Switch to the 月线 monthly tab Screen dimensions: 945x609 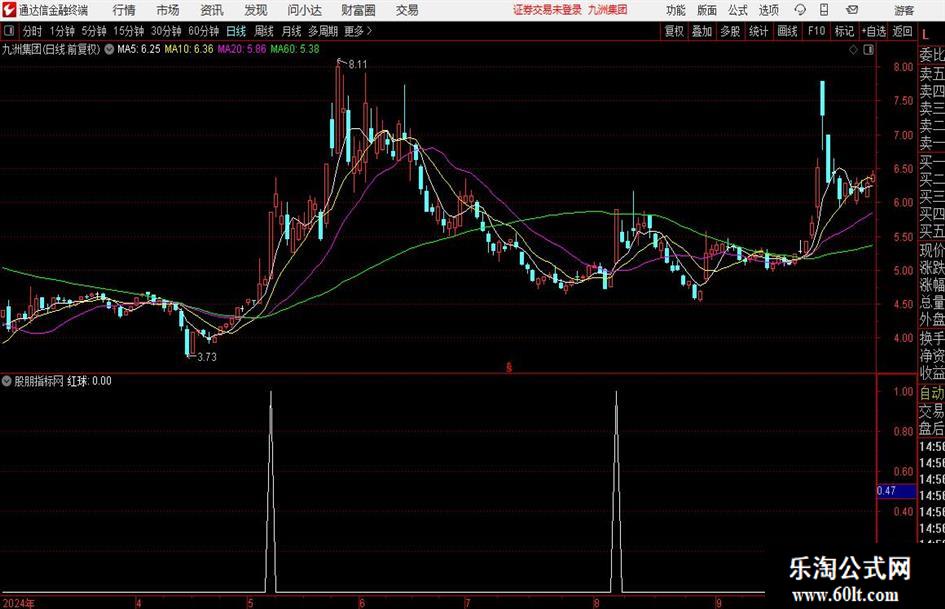[291, 31]
